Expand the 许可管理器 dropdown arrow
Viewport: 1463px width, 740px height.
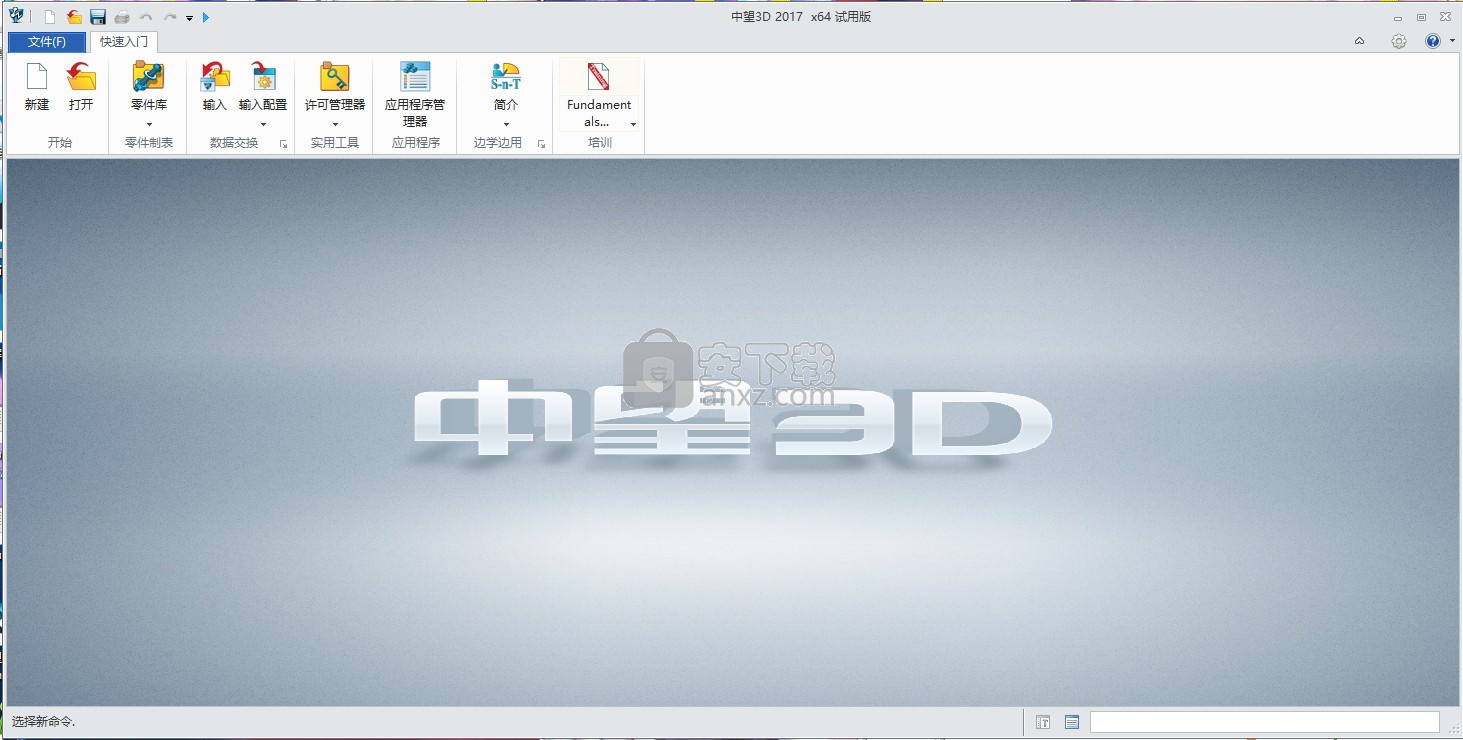pos(335,124)
